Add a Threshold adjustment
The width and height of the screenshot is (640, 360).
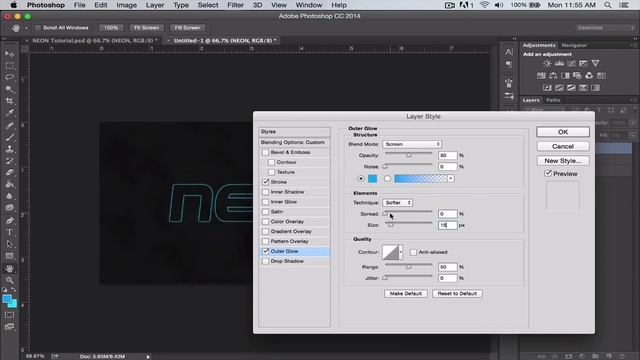571,88
